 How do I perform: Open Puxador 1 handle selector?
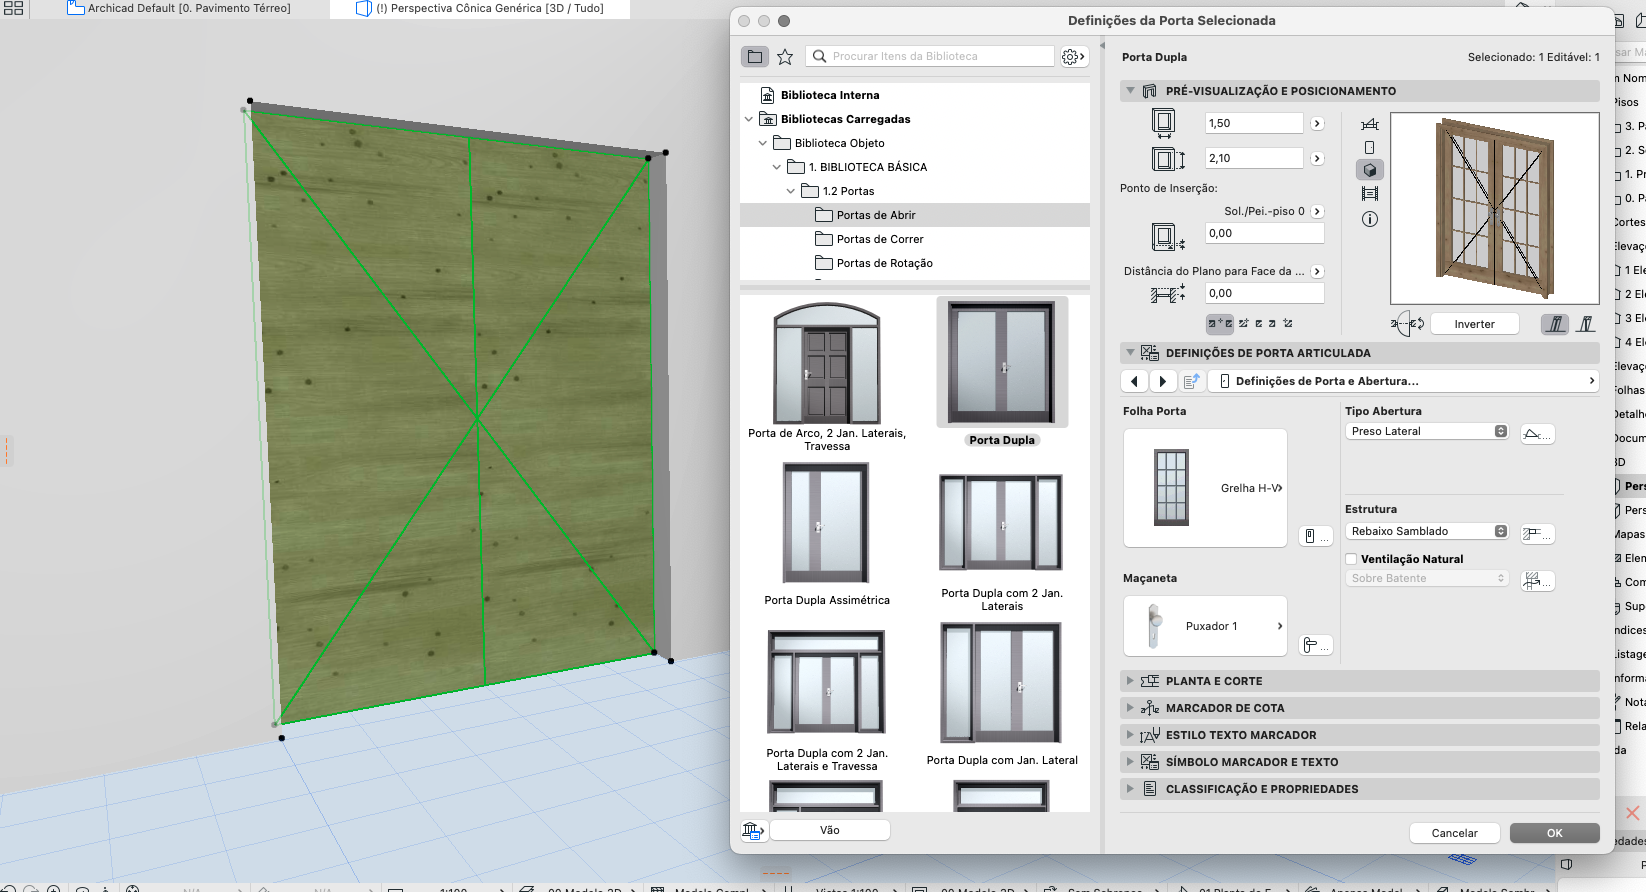(1205, 626)
